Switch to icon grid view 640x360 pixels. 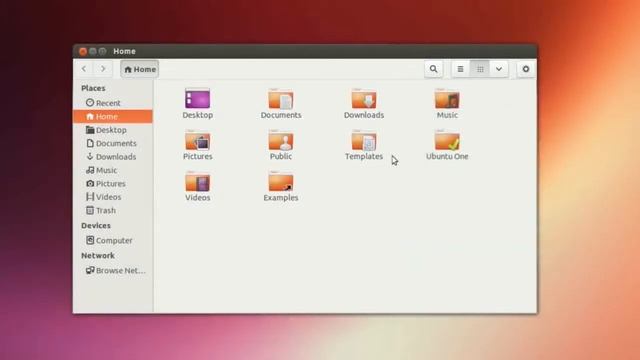pyautogui.click(x=480, y=69)
